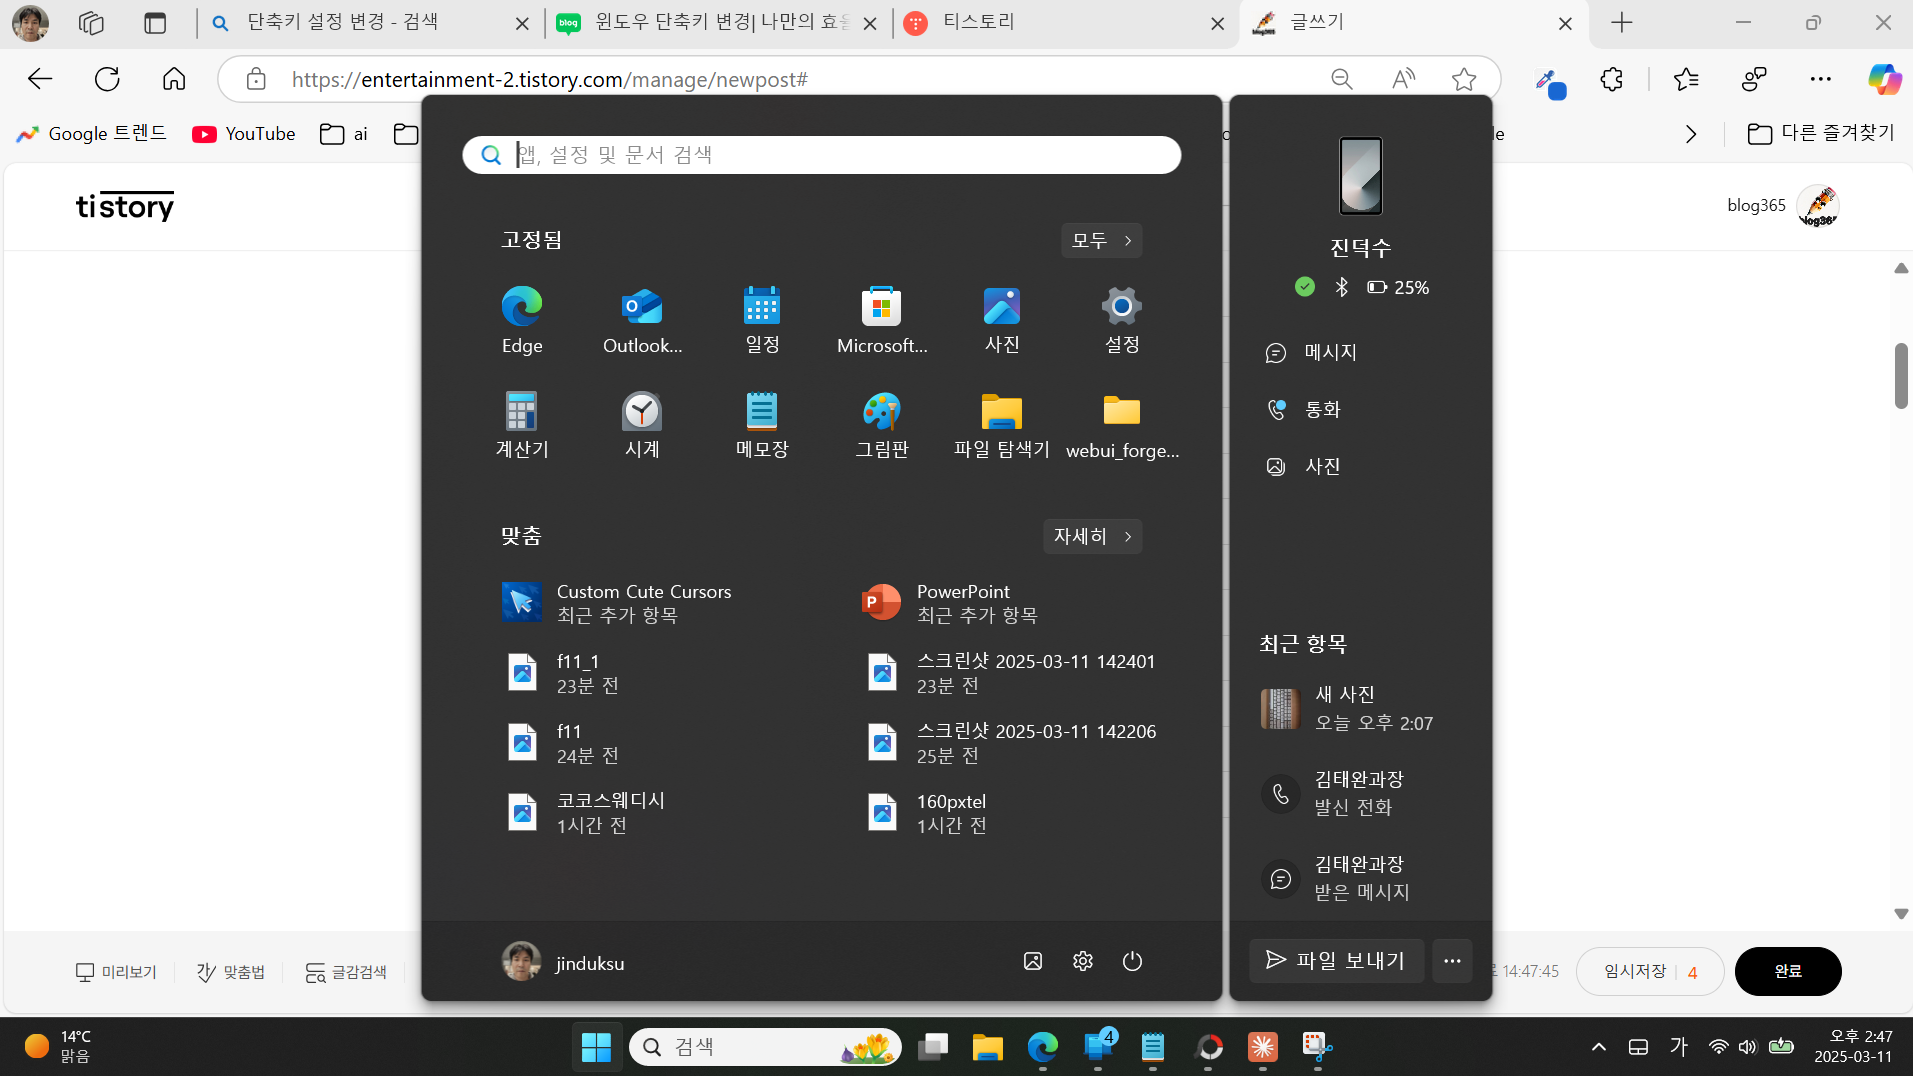Click the 완료 button on the Tistory editor
Image resolution: width=1913 pixels, height=1076 pixels.
tap(1786, 970)
